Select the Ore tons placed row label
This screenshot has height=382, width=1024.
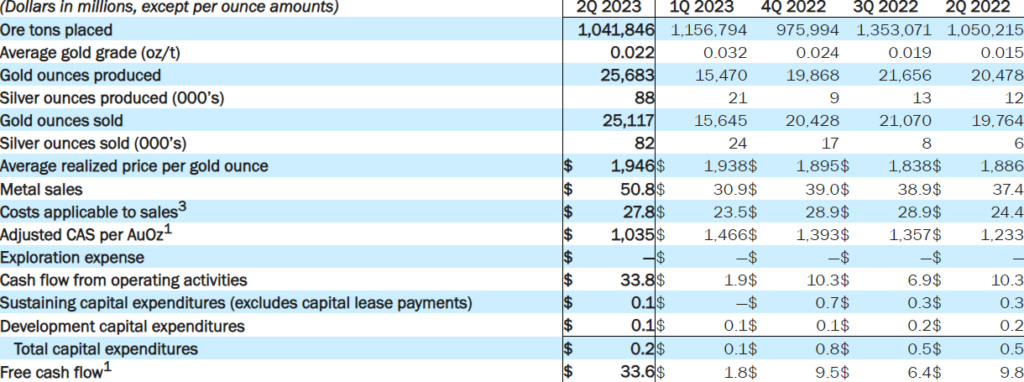point(56,30)
